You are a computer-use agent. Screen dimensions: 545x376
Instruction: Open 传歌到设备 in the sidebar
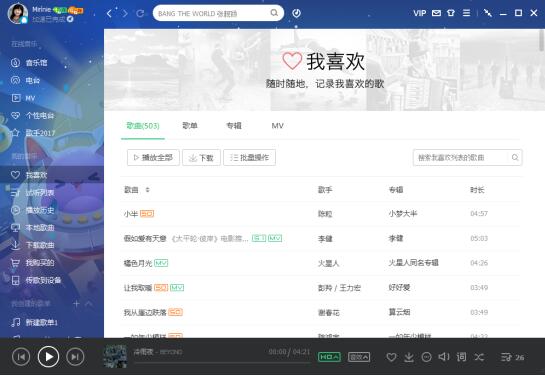click(43, 280)
